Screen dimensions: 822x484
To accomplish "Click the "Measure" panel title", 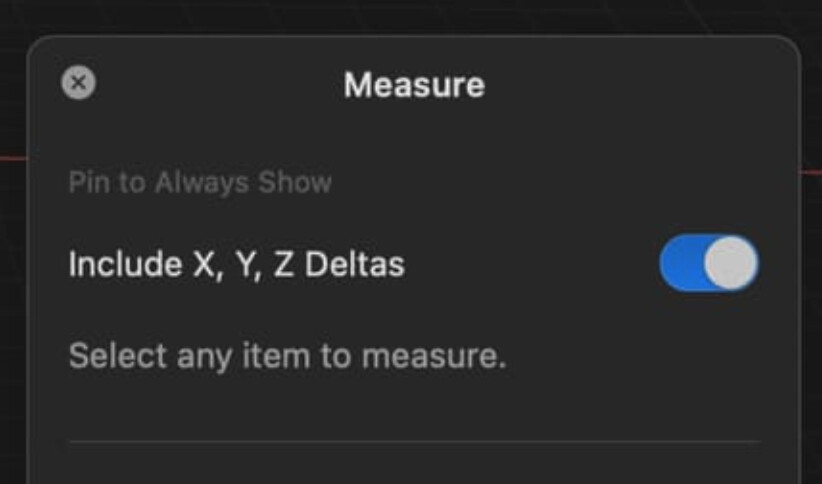I will (414, 84).
